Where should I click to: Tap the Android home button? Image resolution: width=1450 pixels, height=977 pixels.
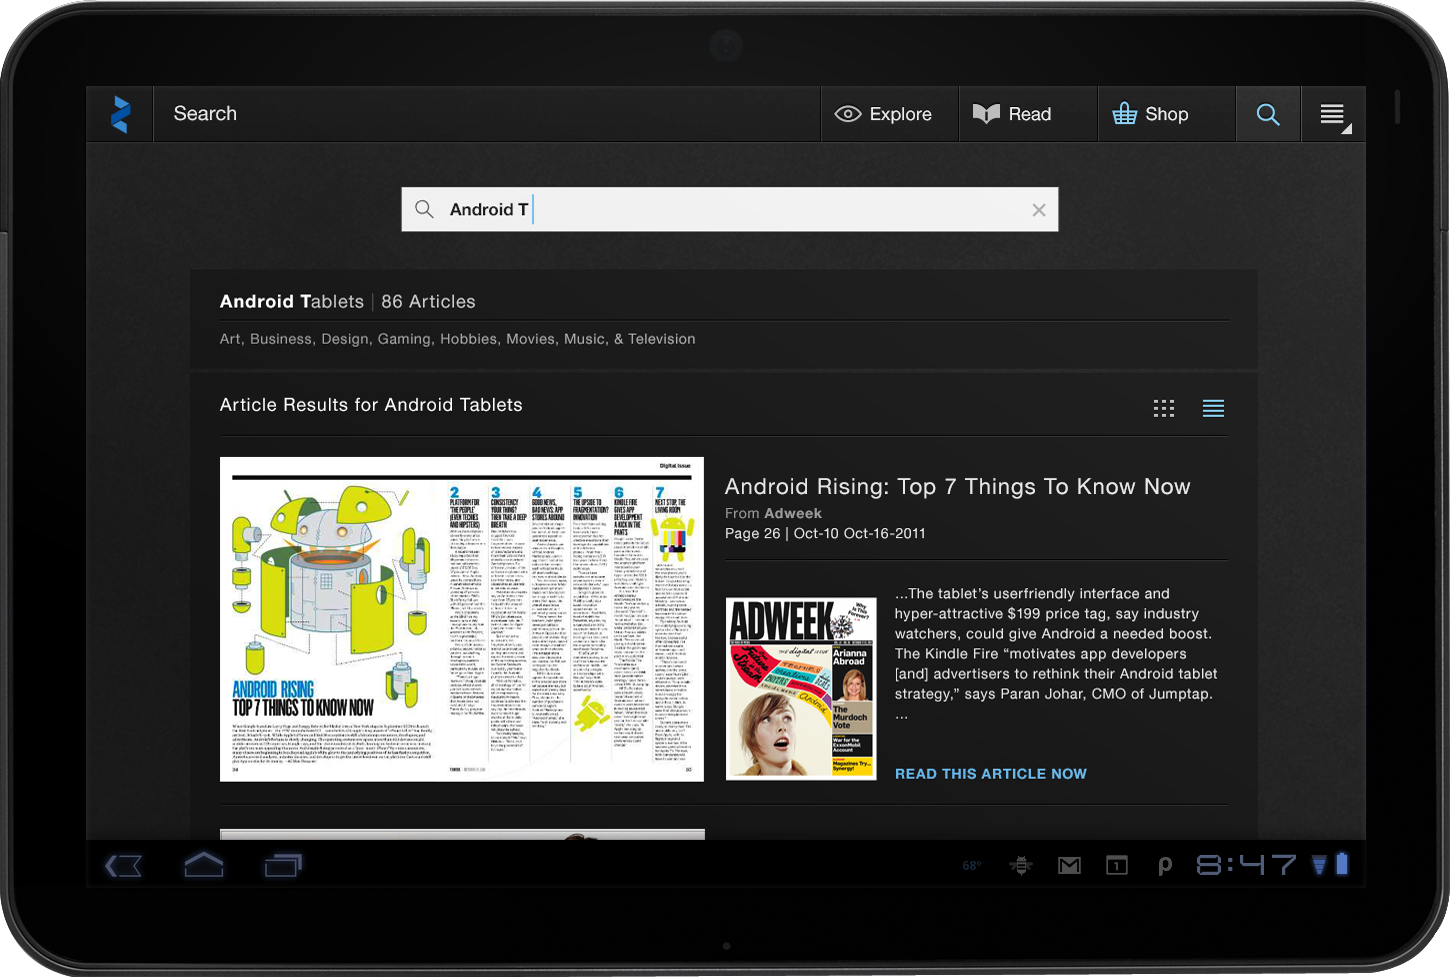point(204,865)
